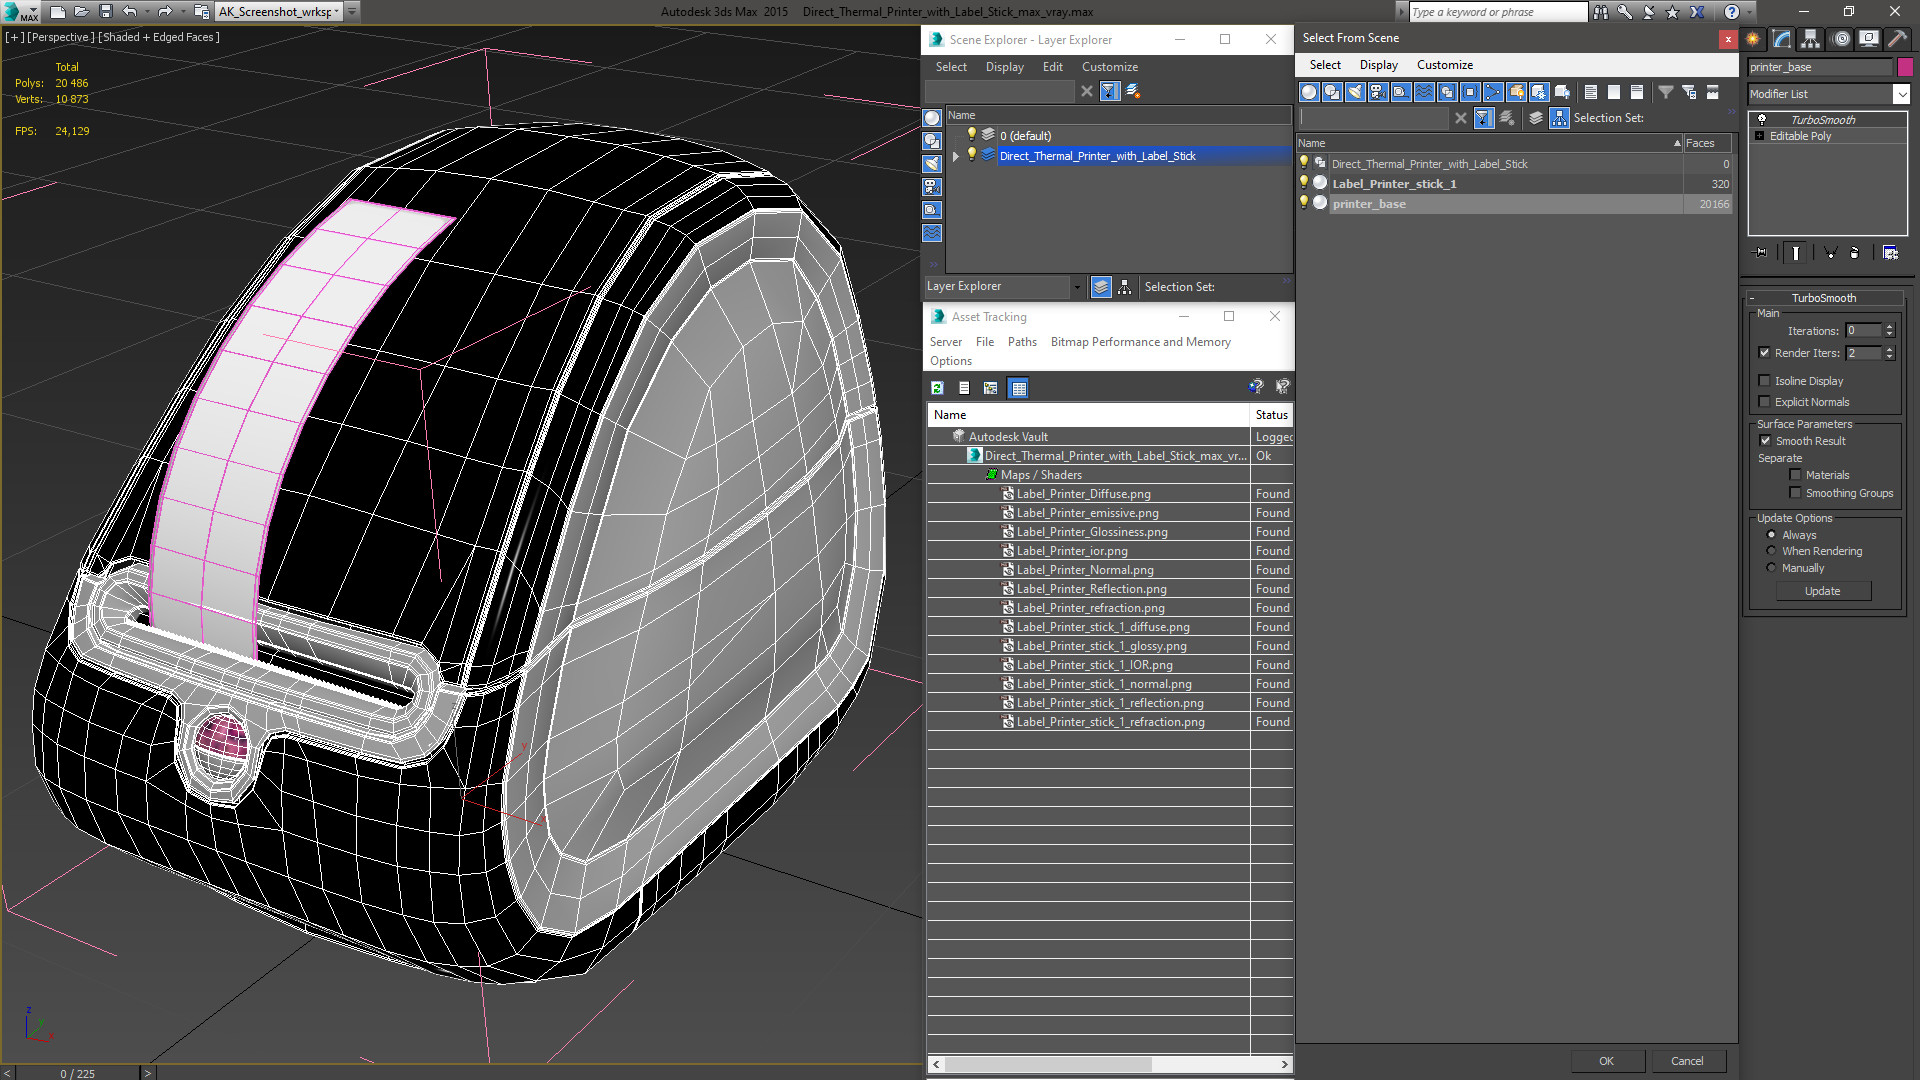Open the Create panel tab
Viewport: 1920px width, 1080px height.
(x=1753, y=39)
